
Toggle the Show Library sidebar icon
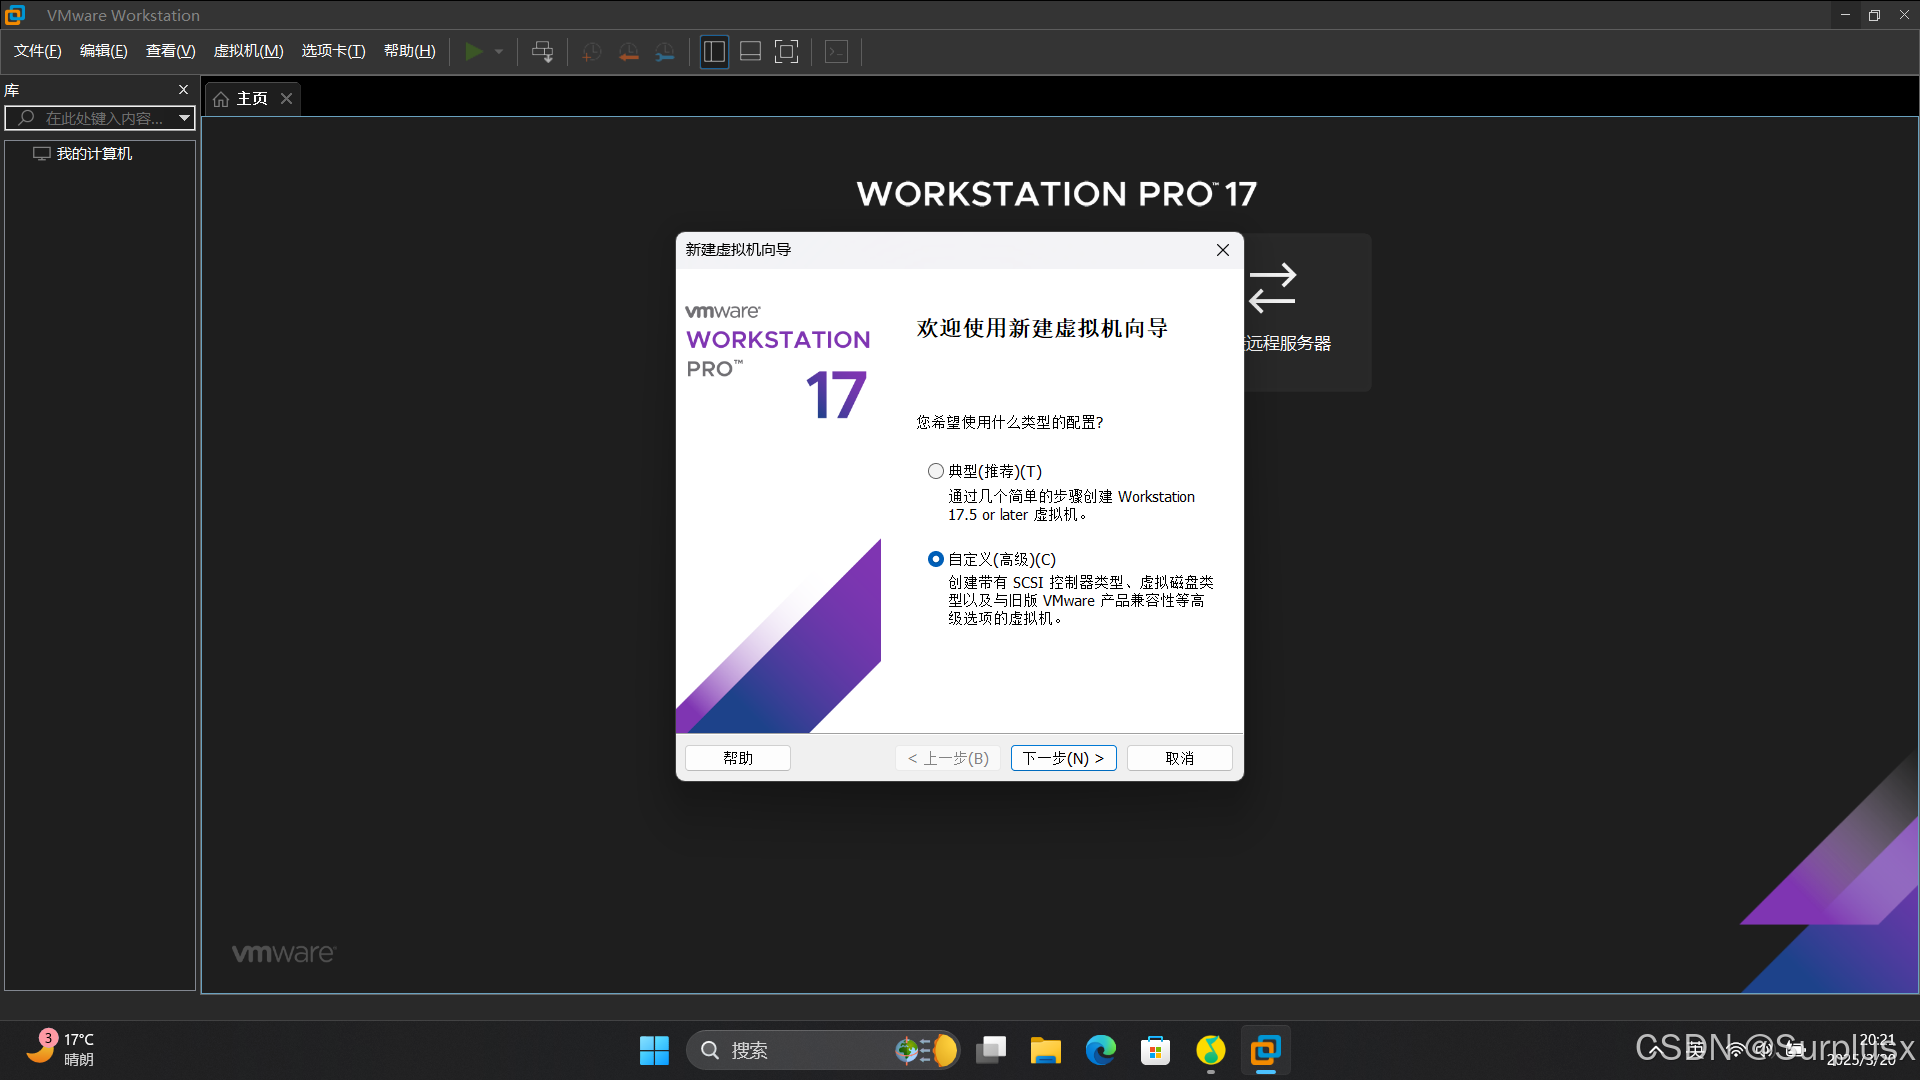714,51
